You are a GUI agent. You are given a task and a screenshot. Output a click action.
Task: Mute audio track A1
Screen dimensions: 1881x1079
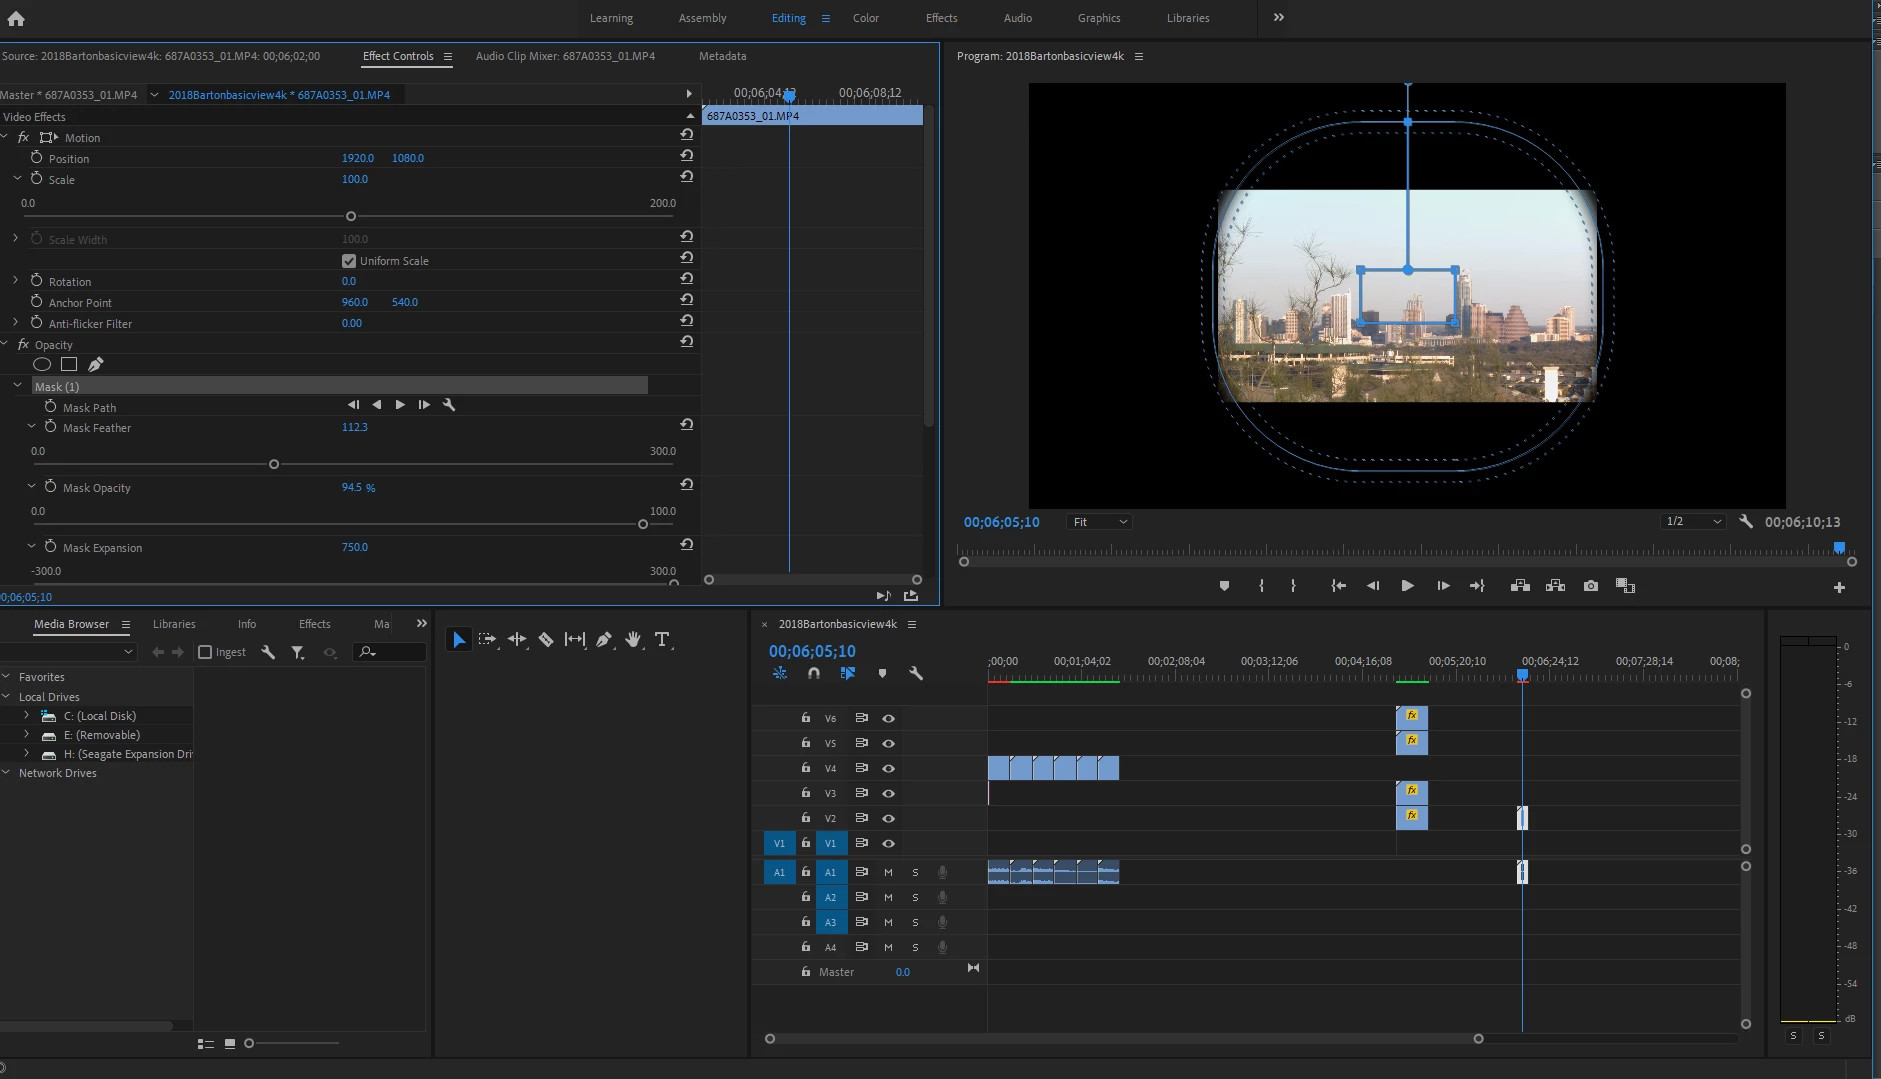click(888, 872)
